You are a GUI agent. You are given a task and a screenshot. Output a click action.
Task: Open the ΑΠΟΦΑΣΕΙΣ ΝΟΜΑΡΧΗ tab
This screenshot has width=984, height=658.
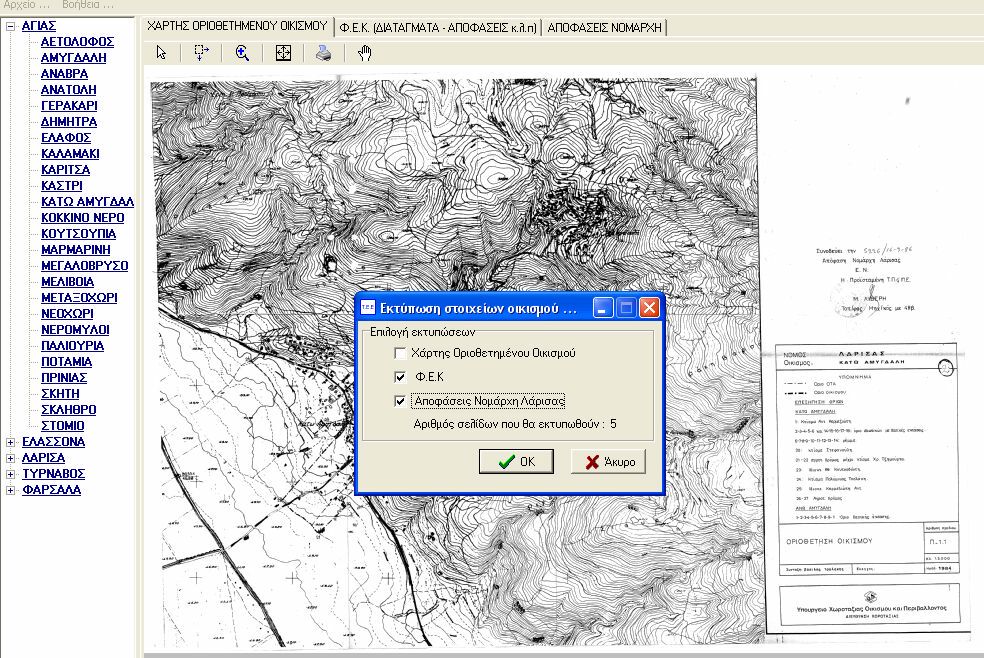605,27
